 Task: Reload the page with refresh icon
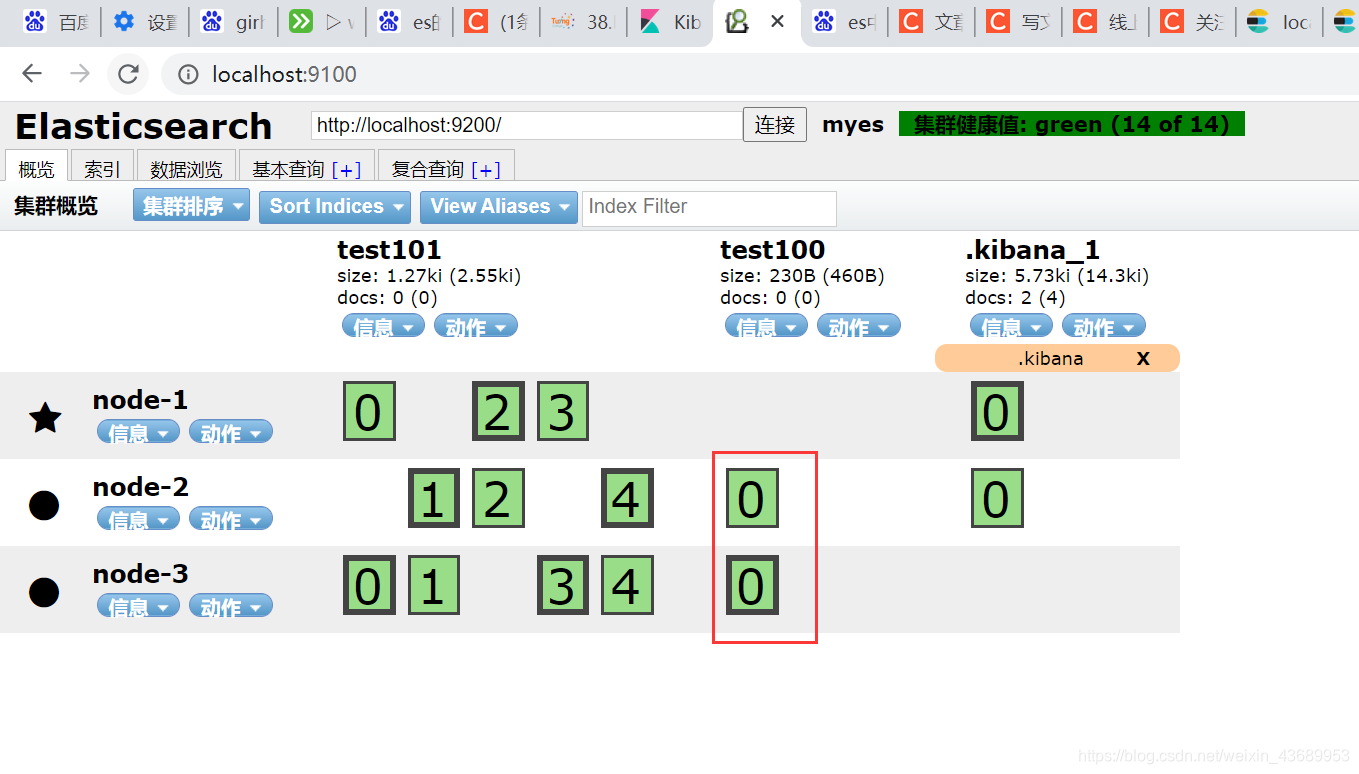pyautogui.click(x=128, y=74)
